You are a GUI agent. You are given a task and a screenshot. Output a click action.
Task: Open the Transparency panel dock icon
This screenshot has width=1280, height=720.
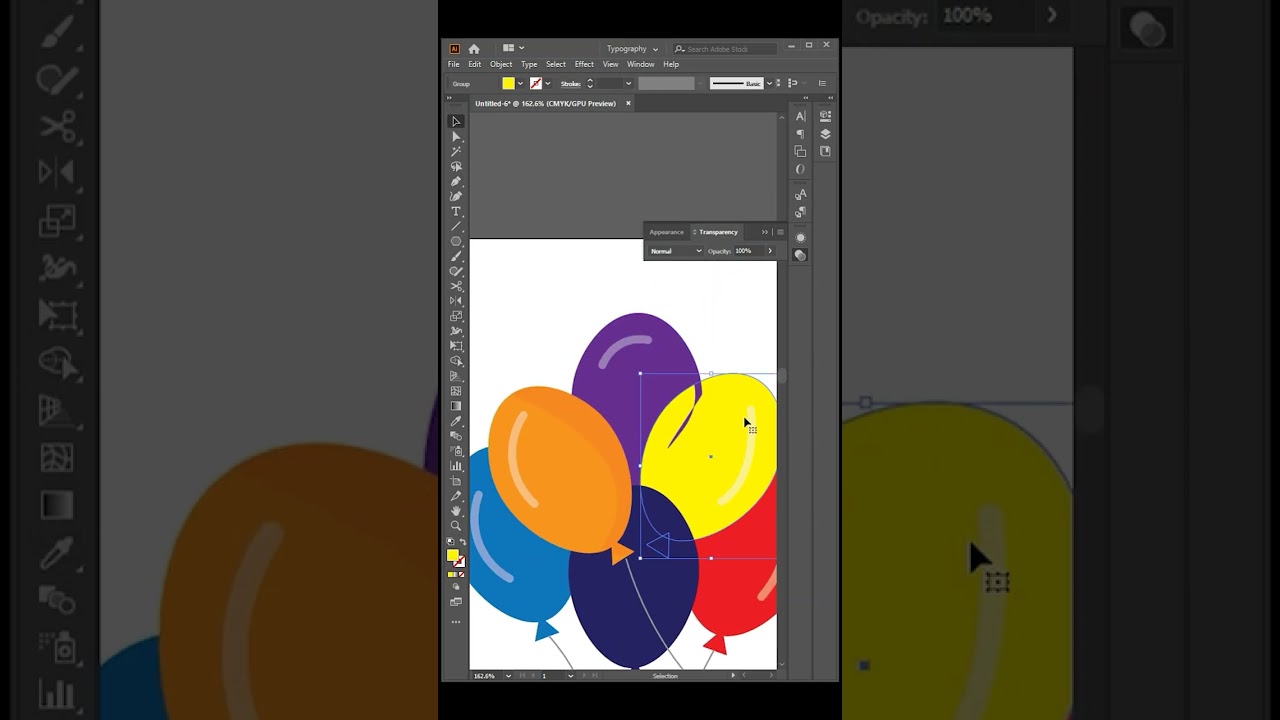tap(800, 255)
